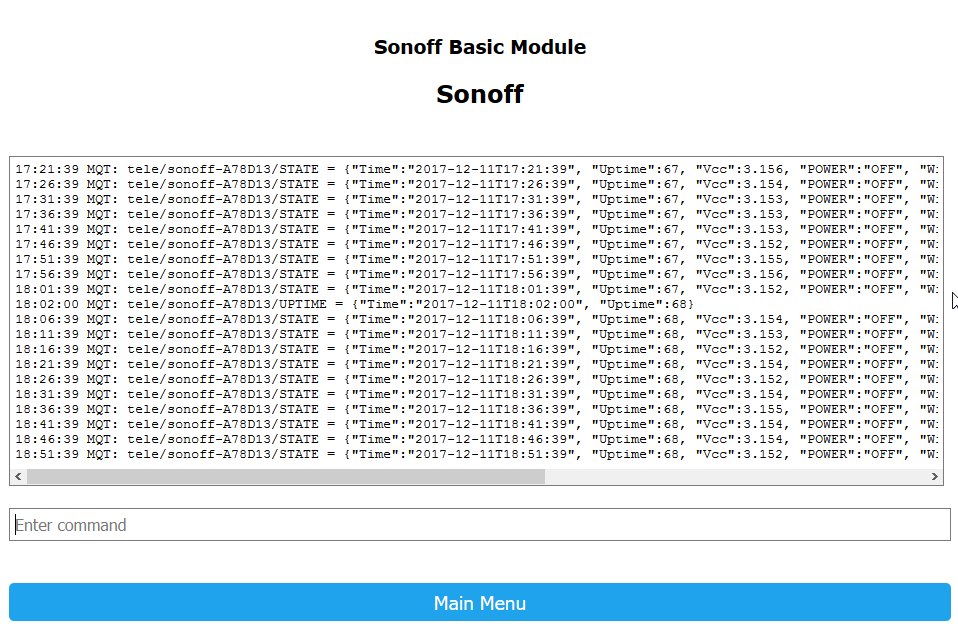Click the 18:31:39 log line
The height and width of the screenshot is (632, 958).
(477, 394)
